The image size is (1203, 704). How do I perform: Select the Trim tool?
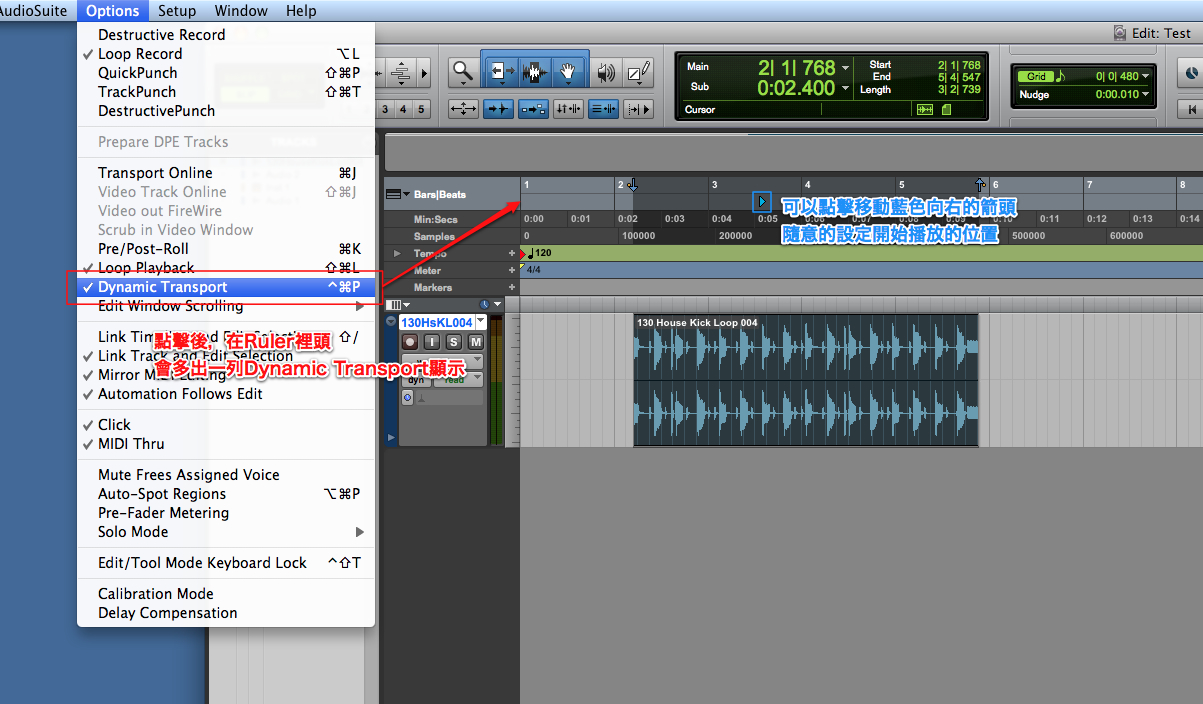coord(500,70)
